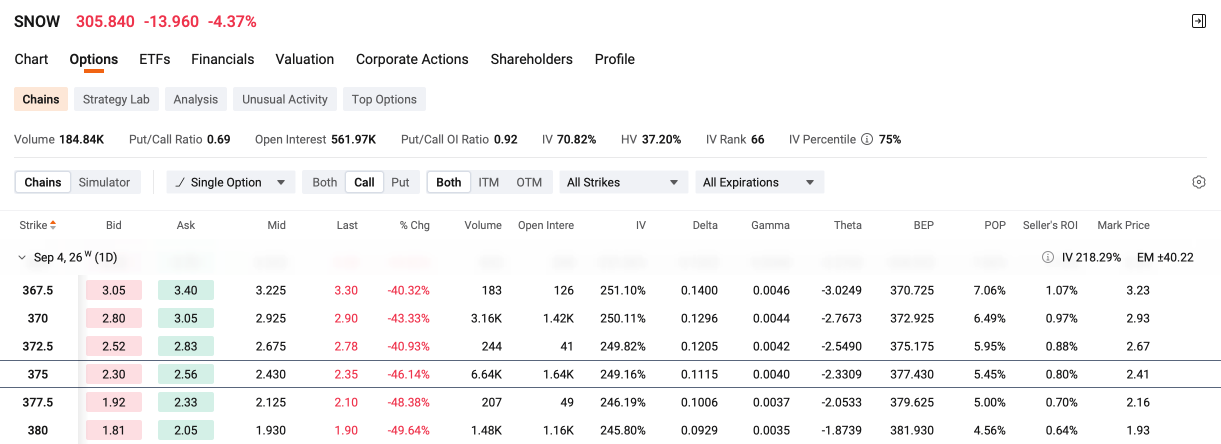Open All Strikes dropdown
The height and width of the screenshot is (444, 1221).
click(624, 182)
